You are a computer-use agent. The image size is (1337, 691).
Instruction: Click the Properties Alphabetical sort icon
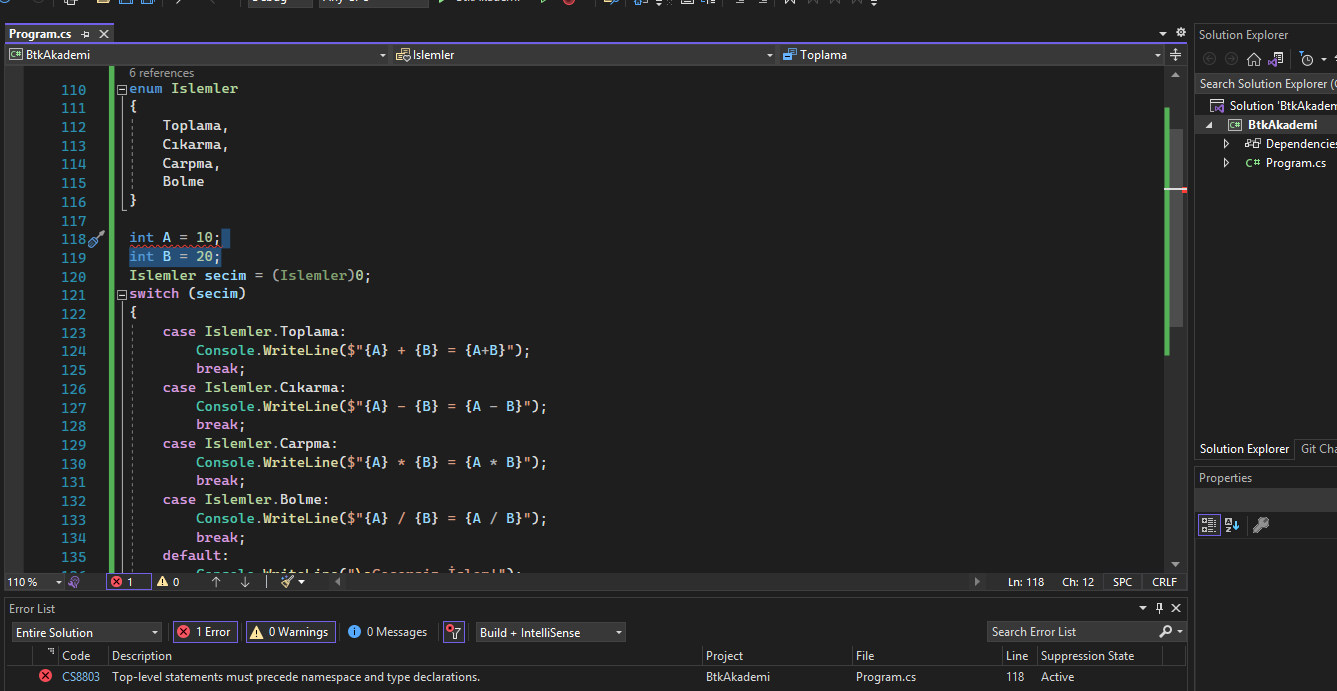coord(1232,524)
